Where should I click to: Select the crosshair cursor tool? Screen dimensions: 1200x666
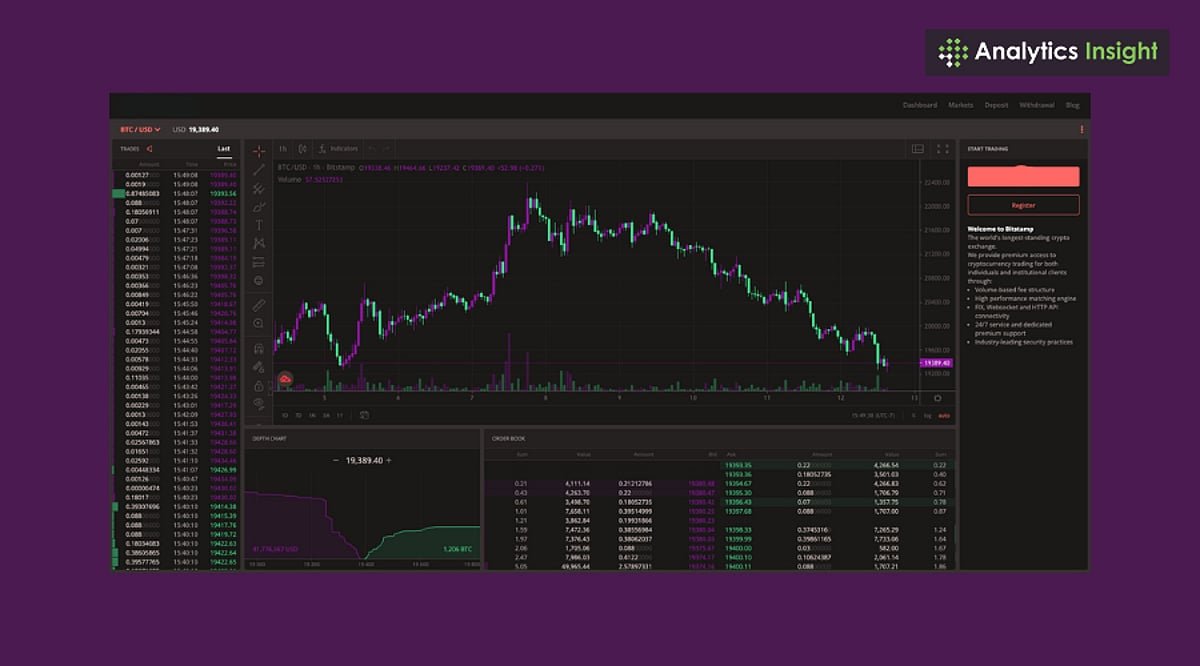(x=259, y=151)
